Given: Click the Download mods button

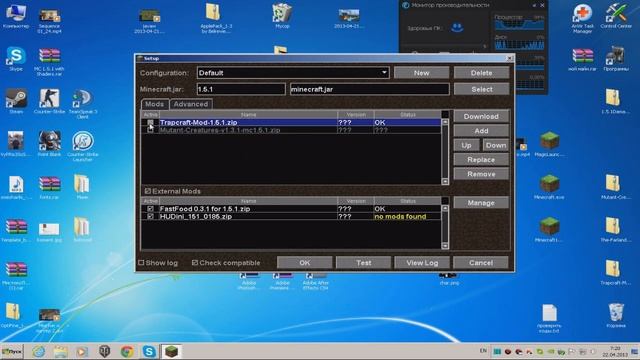Looking at the screenshot, I should tap(481, 116).
